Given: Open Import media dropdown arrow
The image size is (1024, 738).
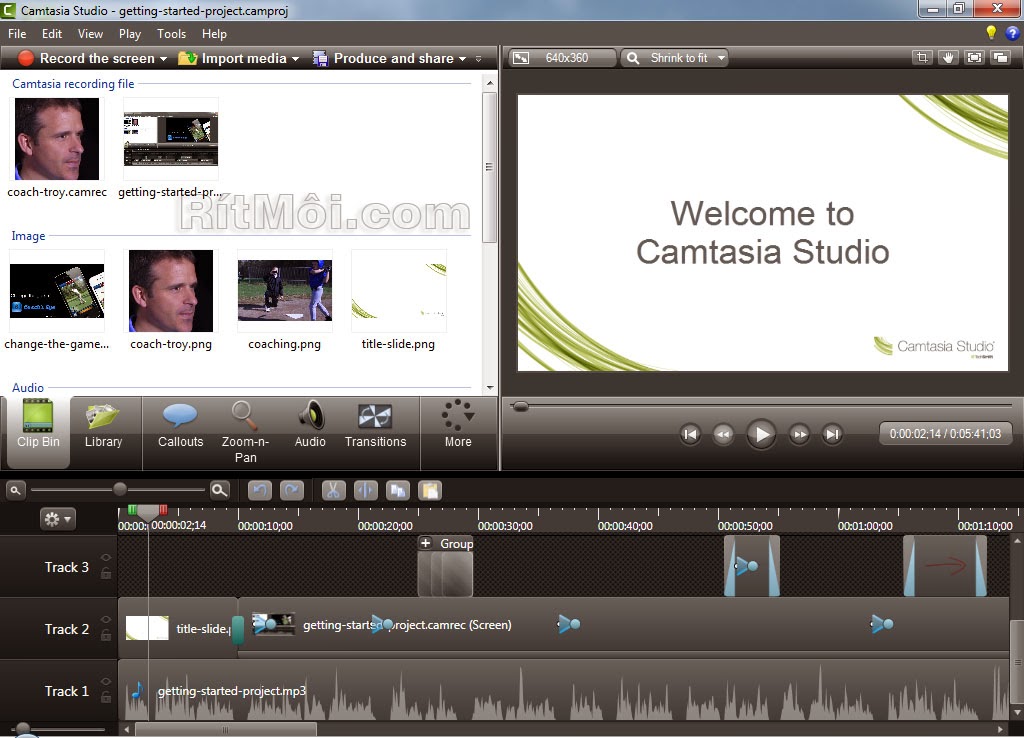Looking at the screenshot, I should pos(295,59).
